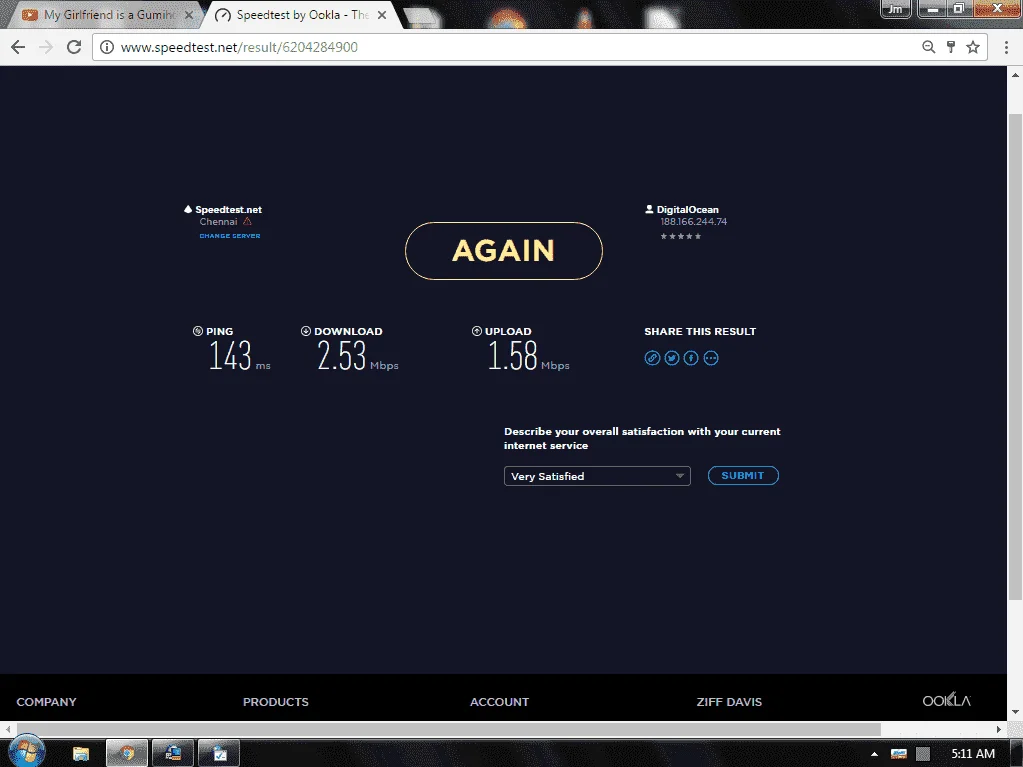Screen dimensions: 1023x767
Task: Click the site info icon in address bar
Action: (x=107, y=47)
